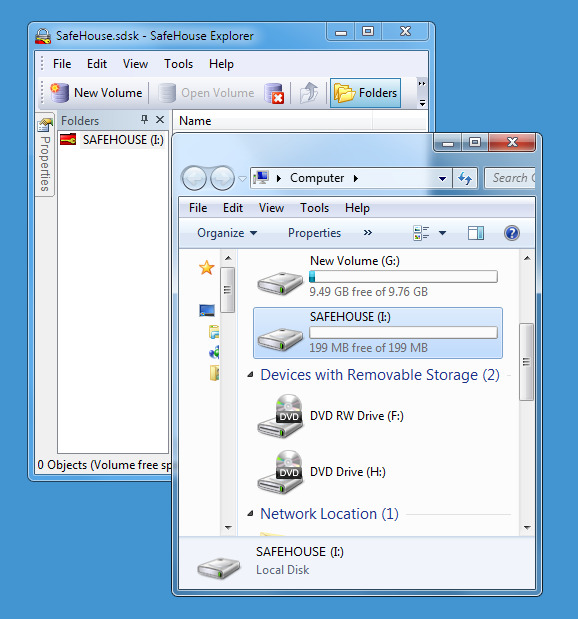Click the Forward navigation button in Computer window
Screen dimensions: 578x619
pyautogui.click(x=222, y=178)
